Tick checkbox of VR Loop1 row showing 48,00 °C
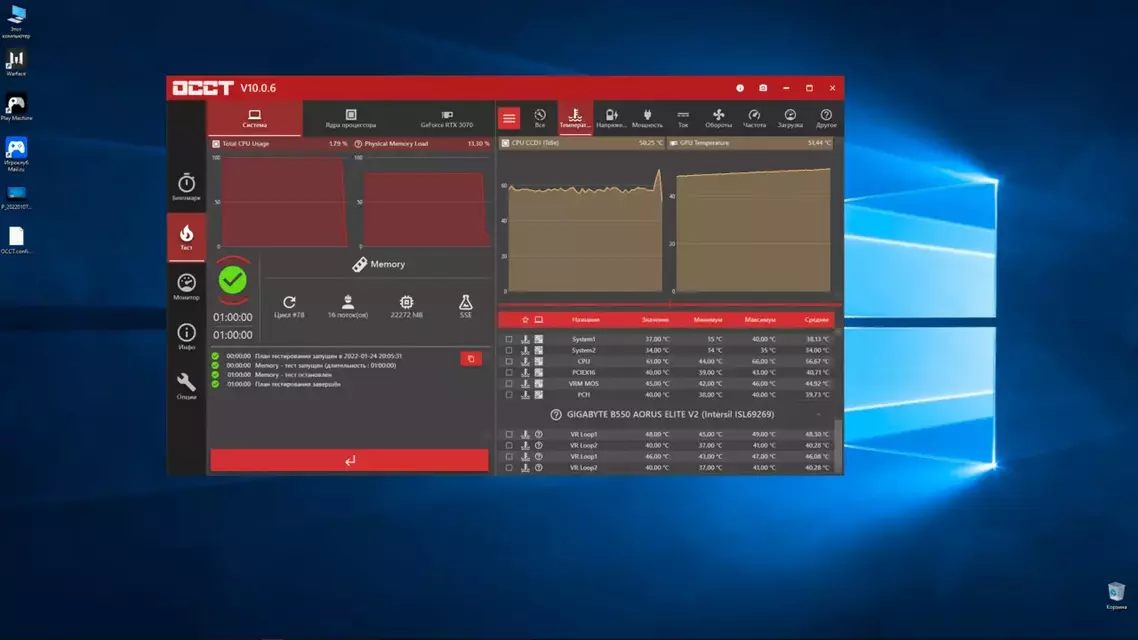1138x640 pixels. (509, 435)
